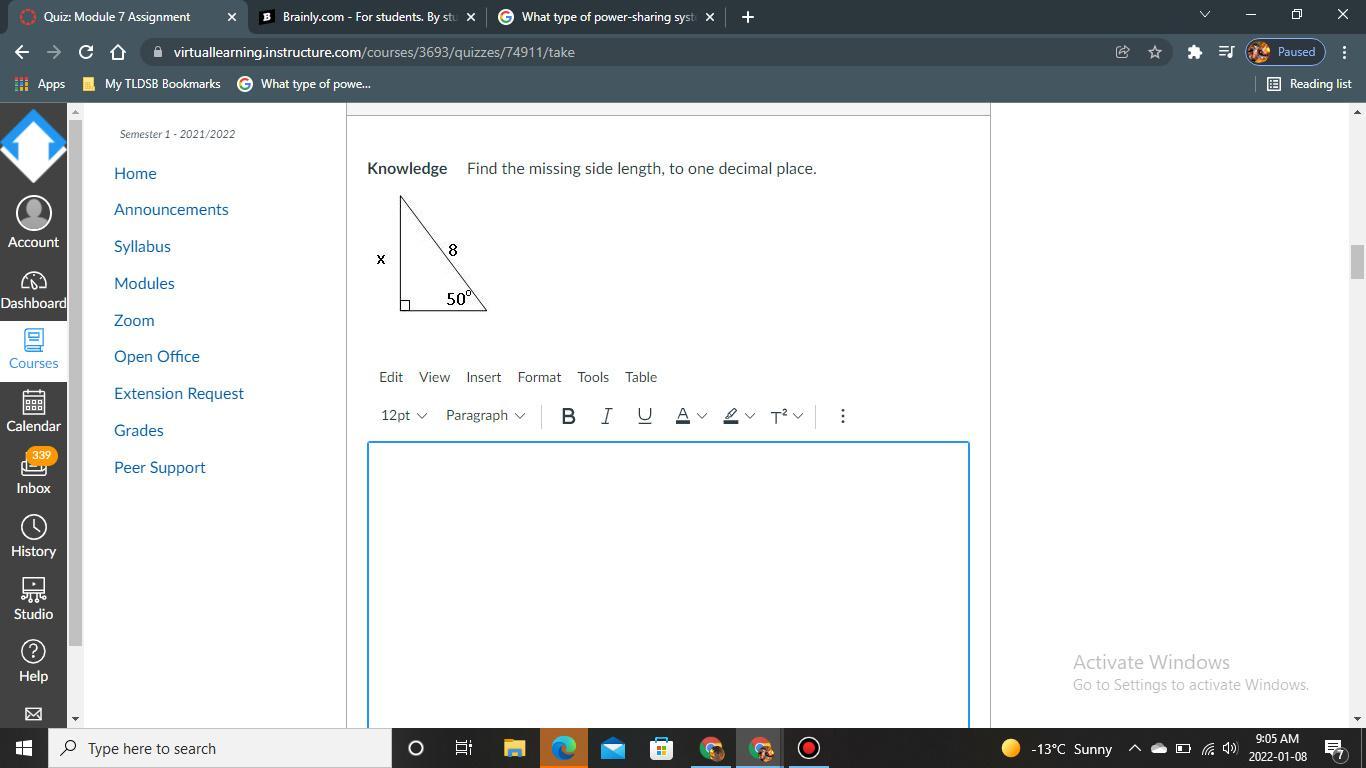Expand the superscript/subscript options arrow
1366x768 pixels.
[x=798, y=416]
